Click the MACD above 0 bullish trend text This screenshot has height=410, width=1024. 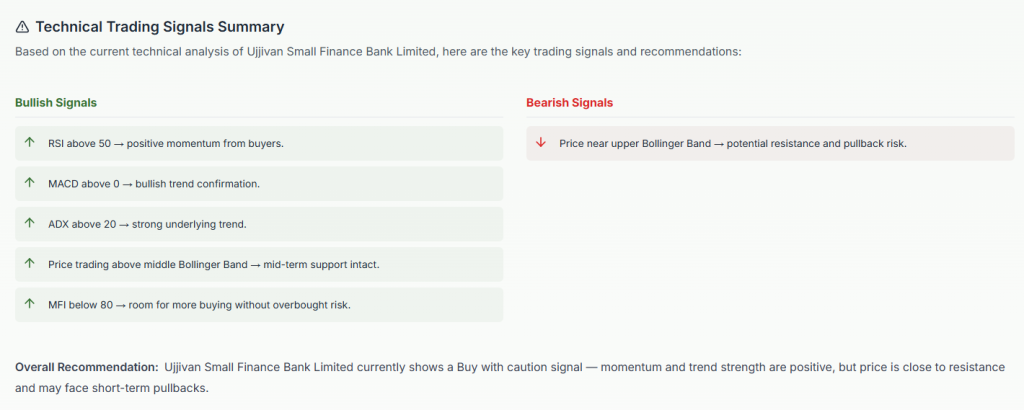(154, 184)
